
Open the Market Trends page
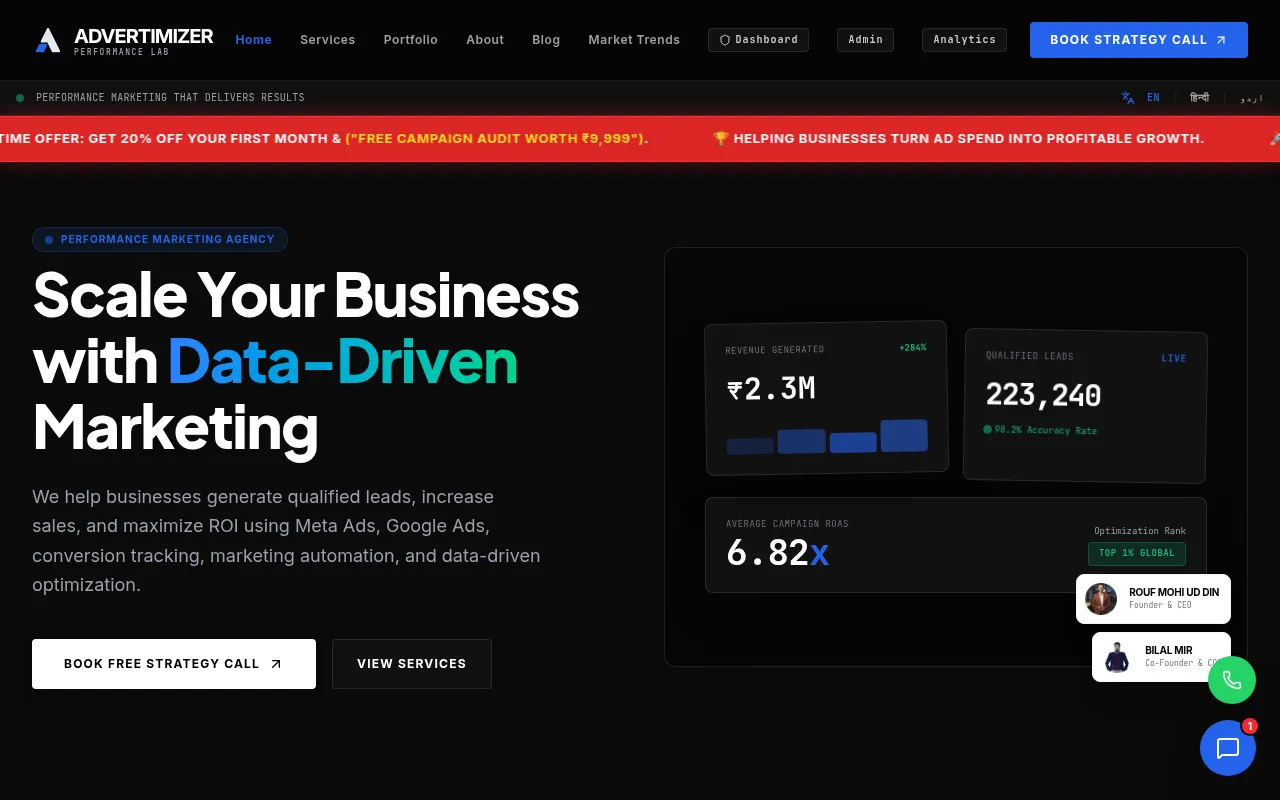[x=634, y=40]
